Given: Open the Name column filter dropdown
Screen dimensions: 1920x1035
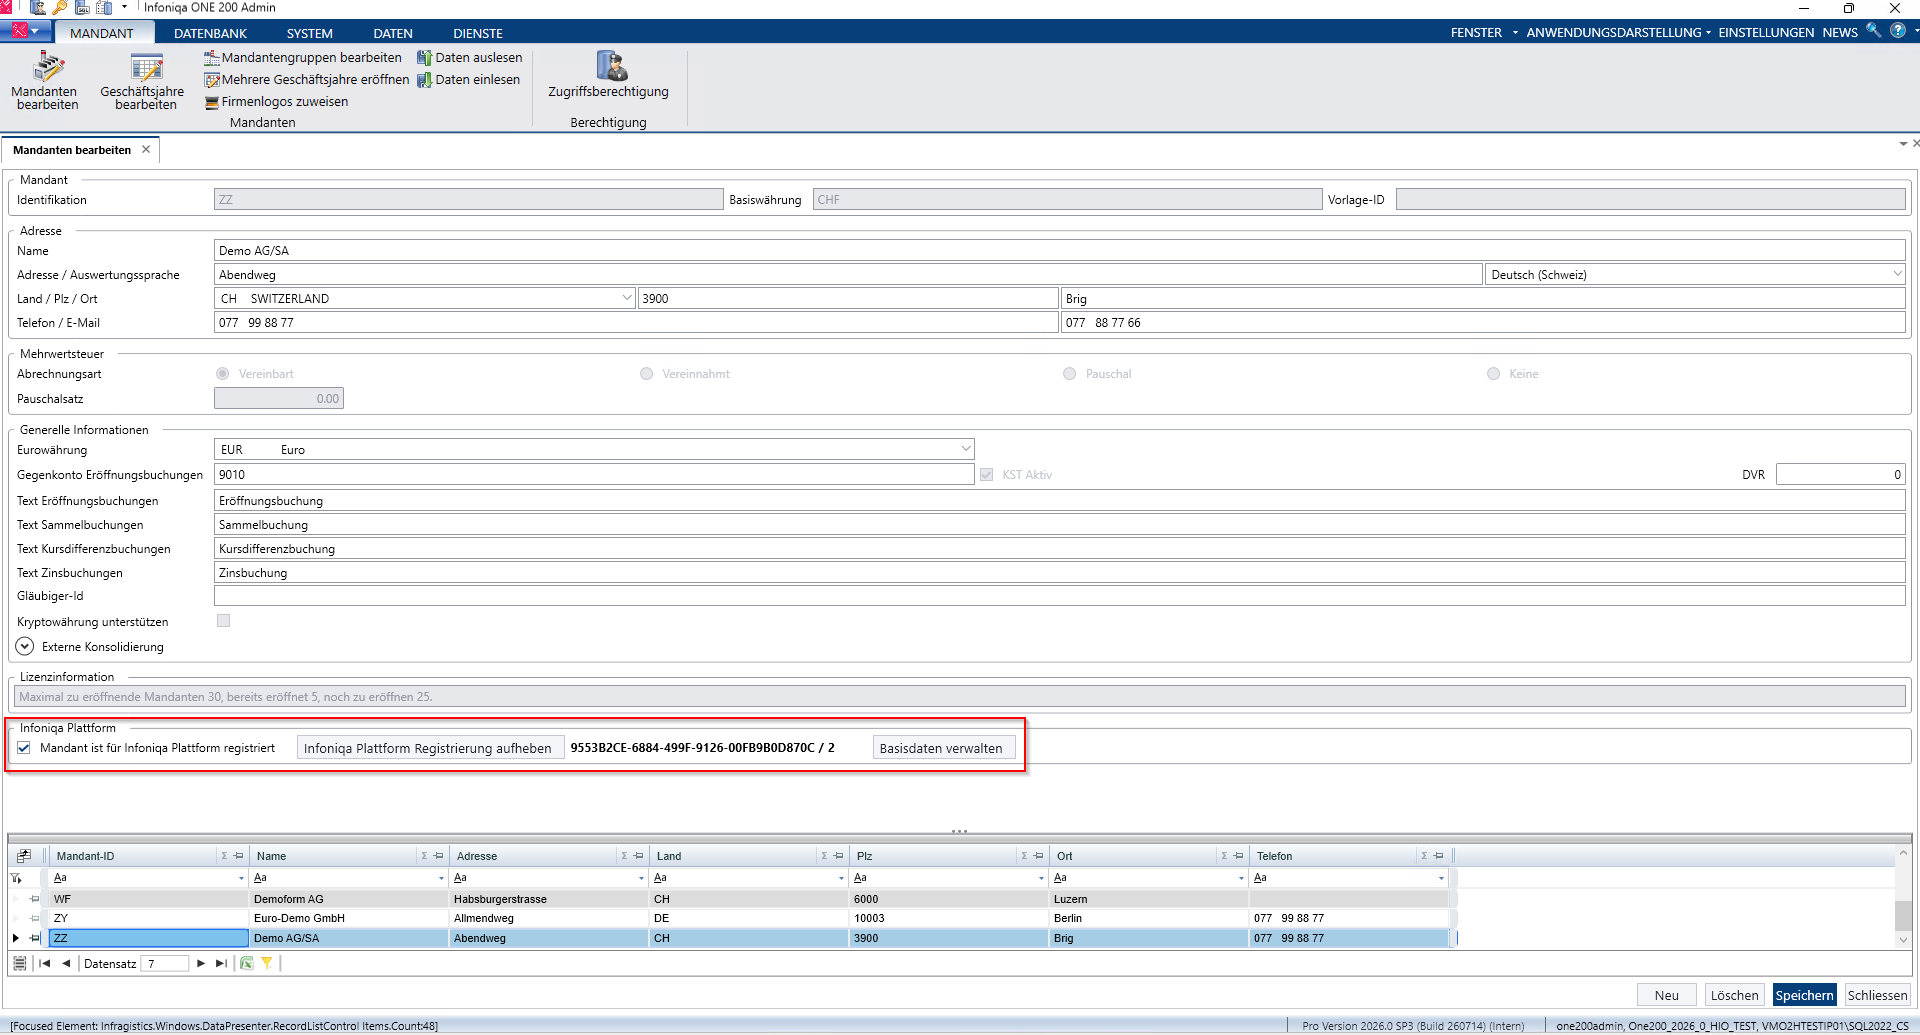Looking at the screenshot, I should click(441, 878).
